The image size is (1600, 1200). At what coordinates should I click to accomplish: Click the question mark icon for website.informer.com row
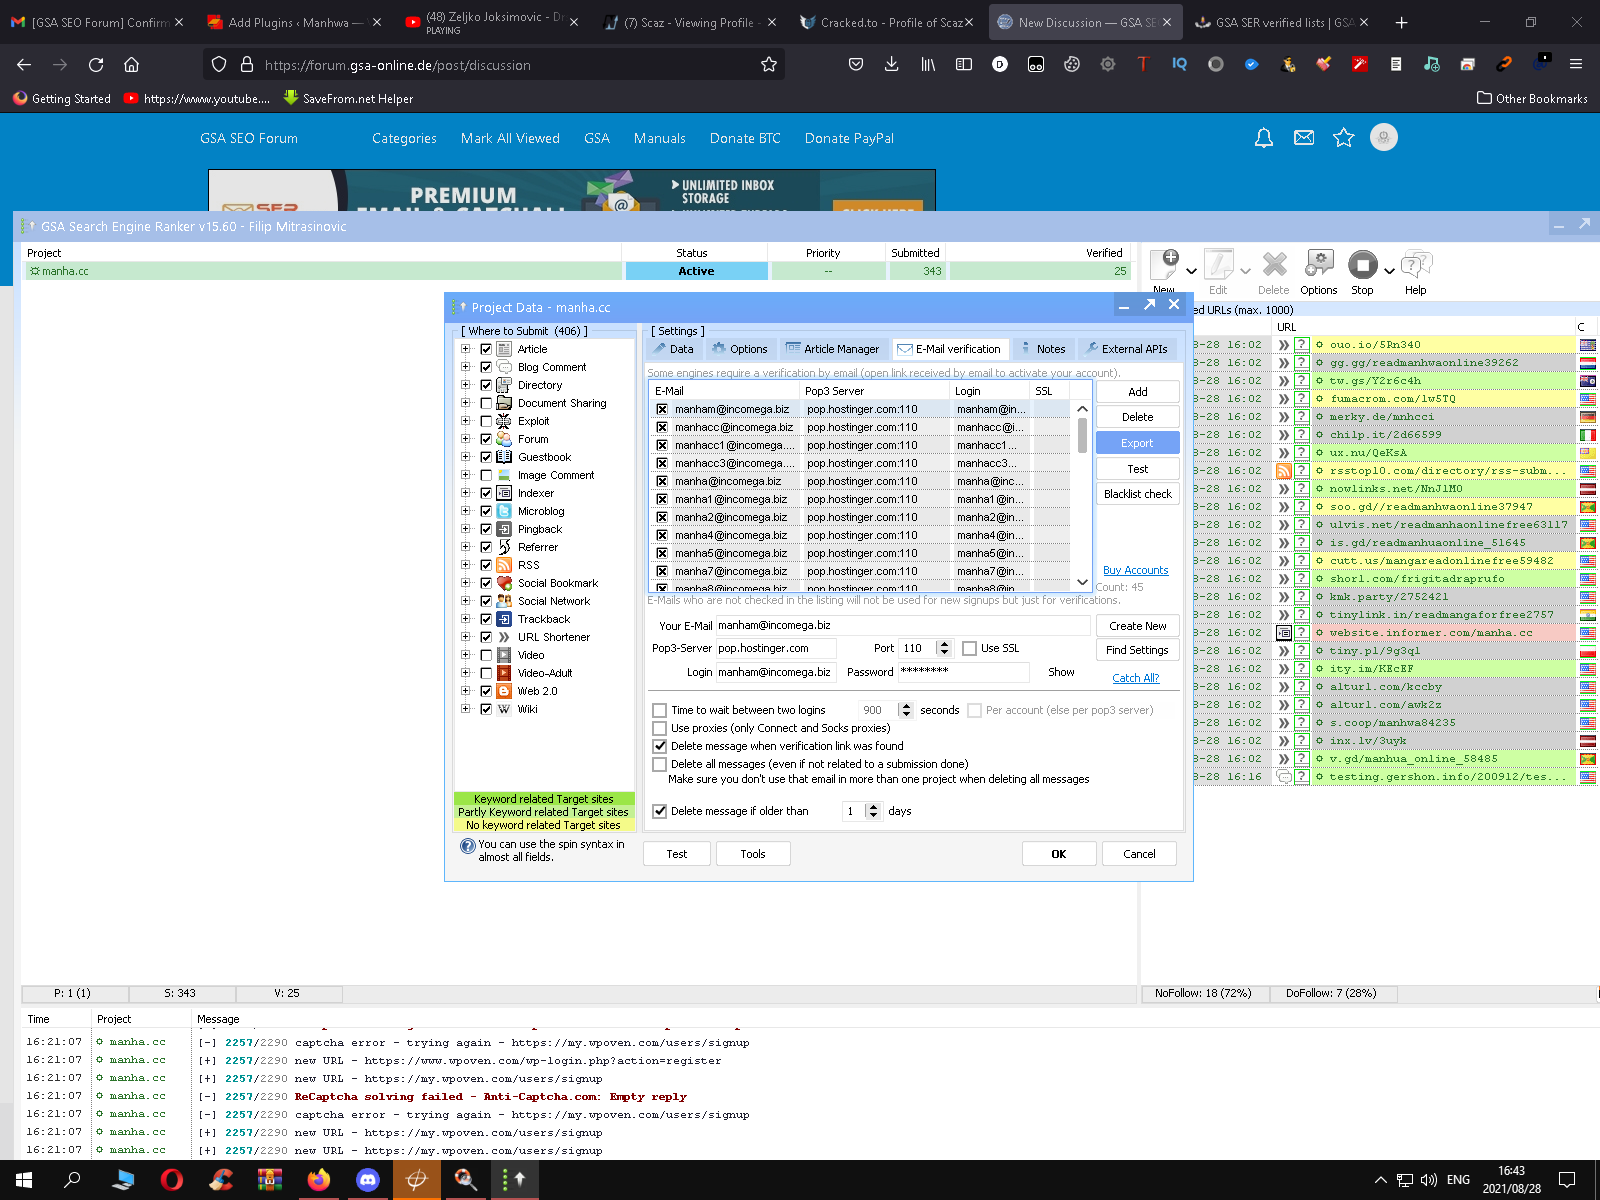point(1302,633)
